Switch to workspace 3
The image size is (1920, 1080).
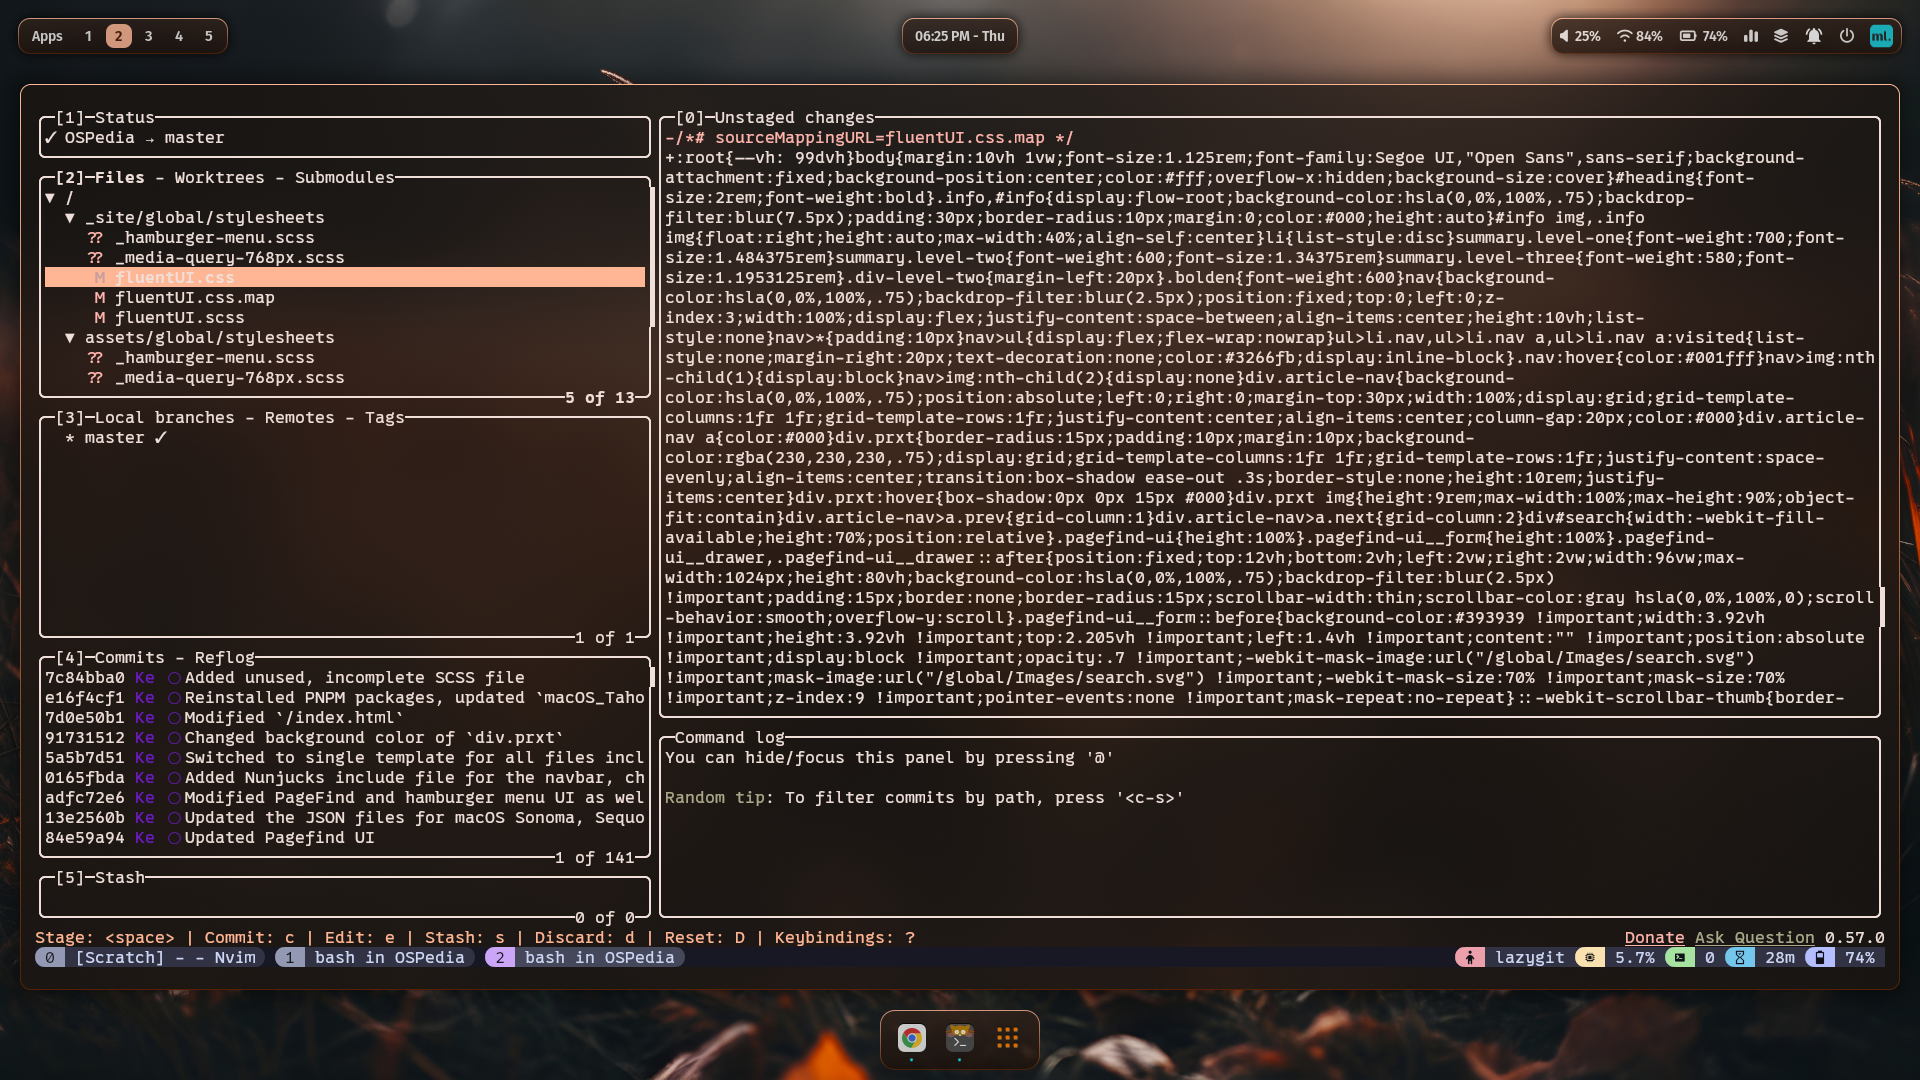[148, 36]
